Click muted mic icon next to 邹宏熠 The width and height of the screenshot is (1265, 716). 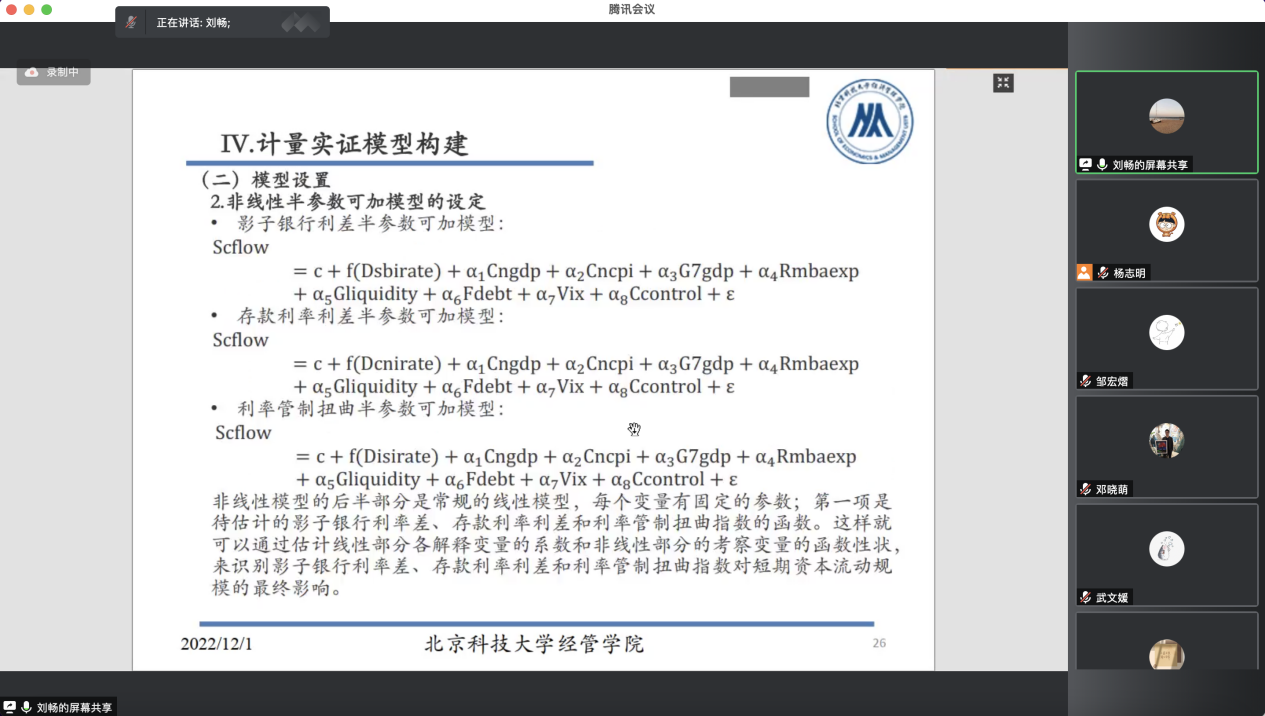click(1085, 381)
